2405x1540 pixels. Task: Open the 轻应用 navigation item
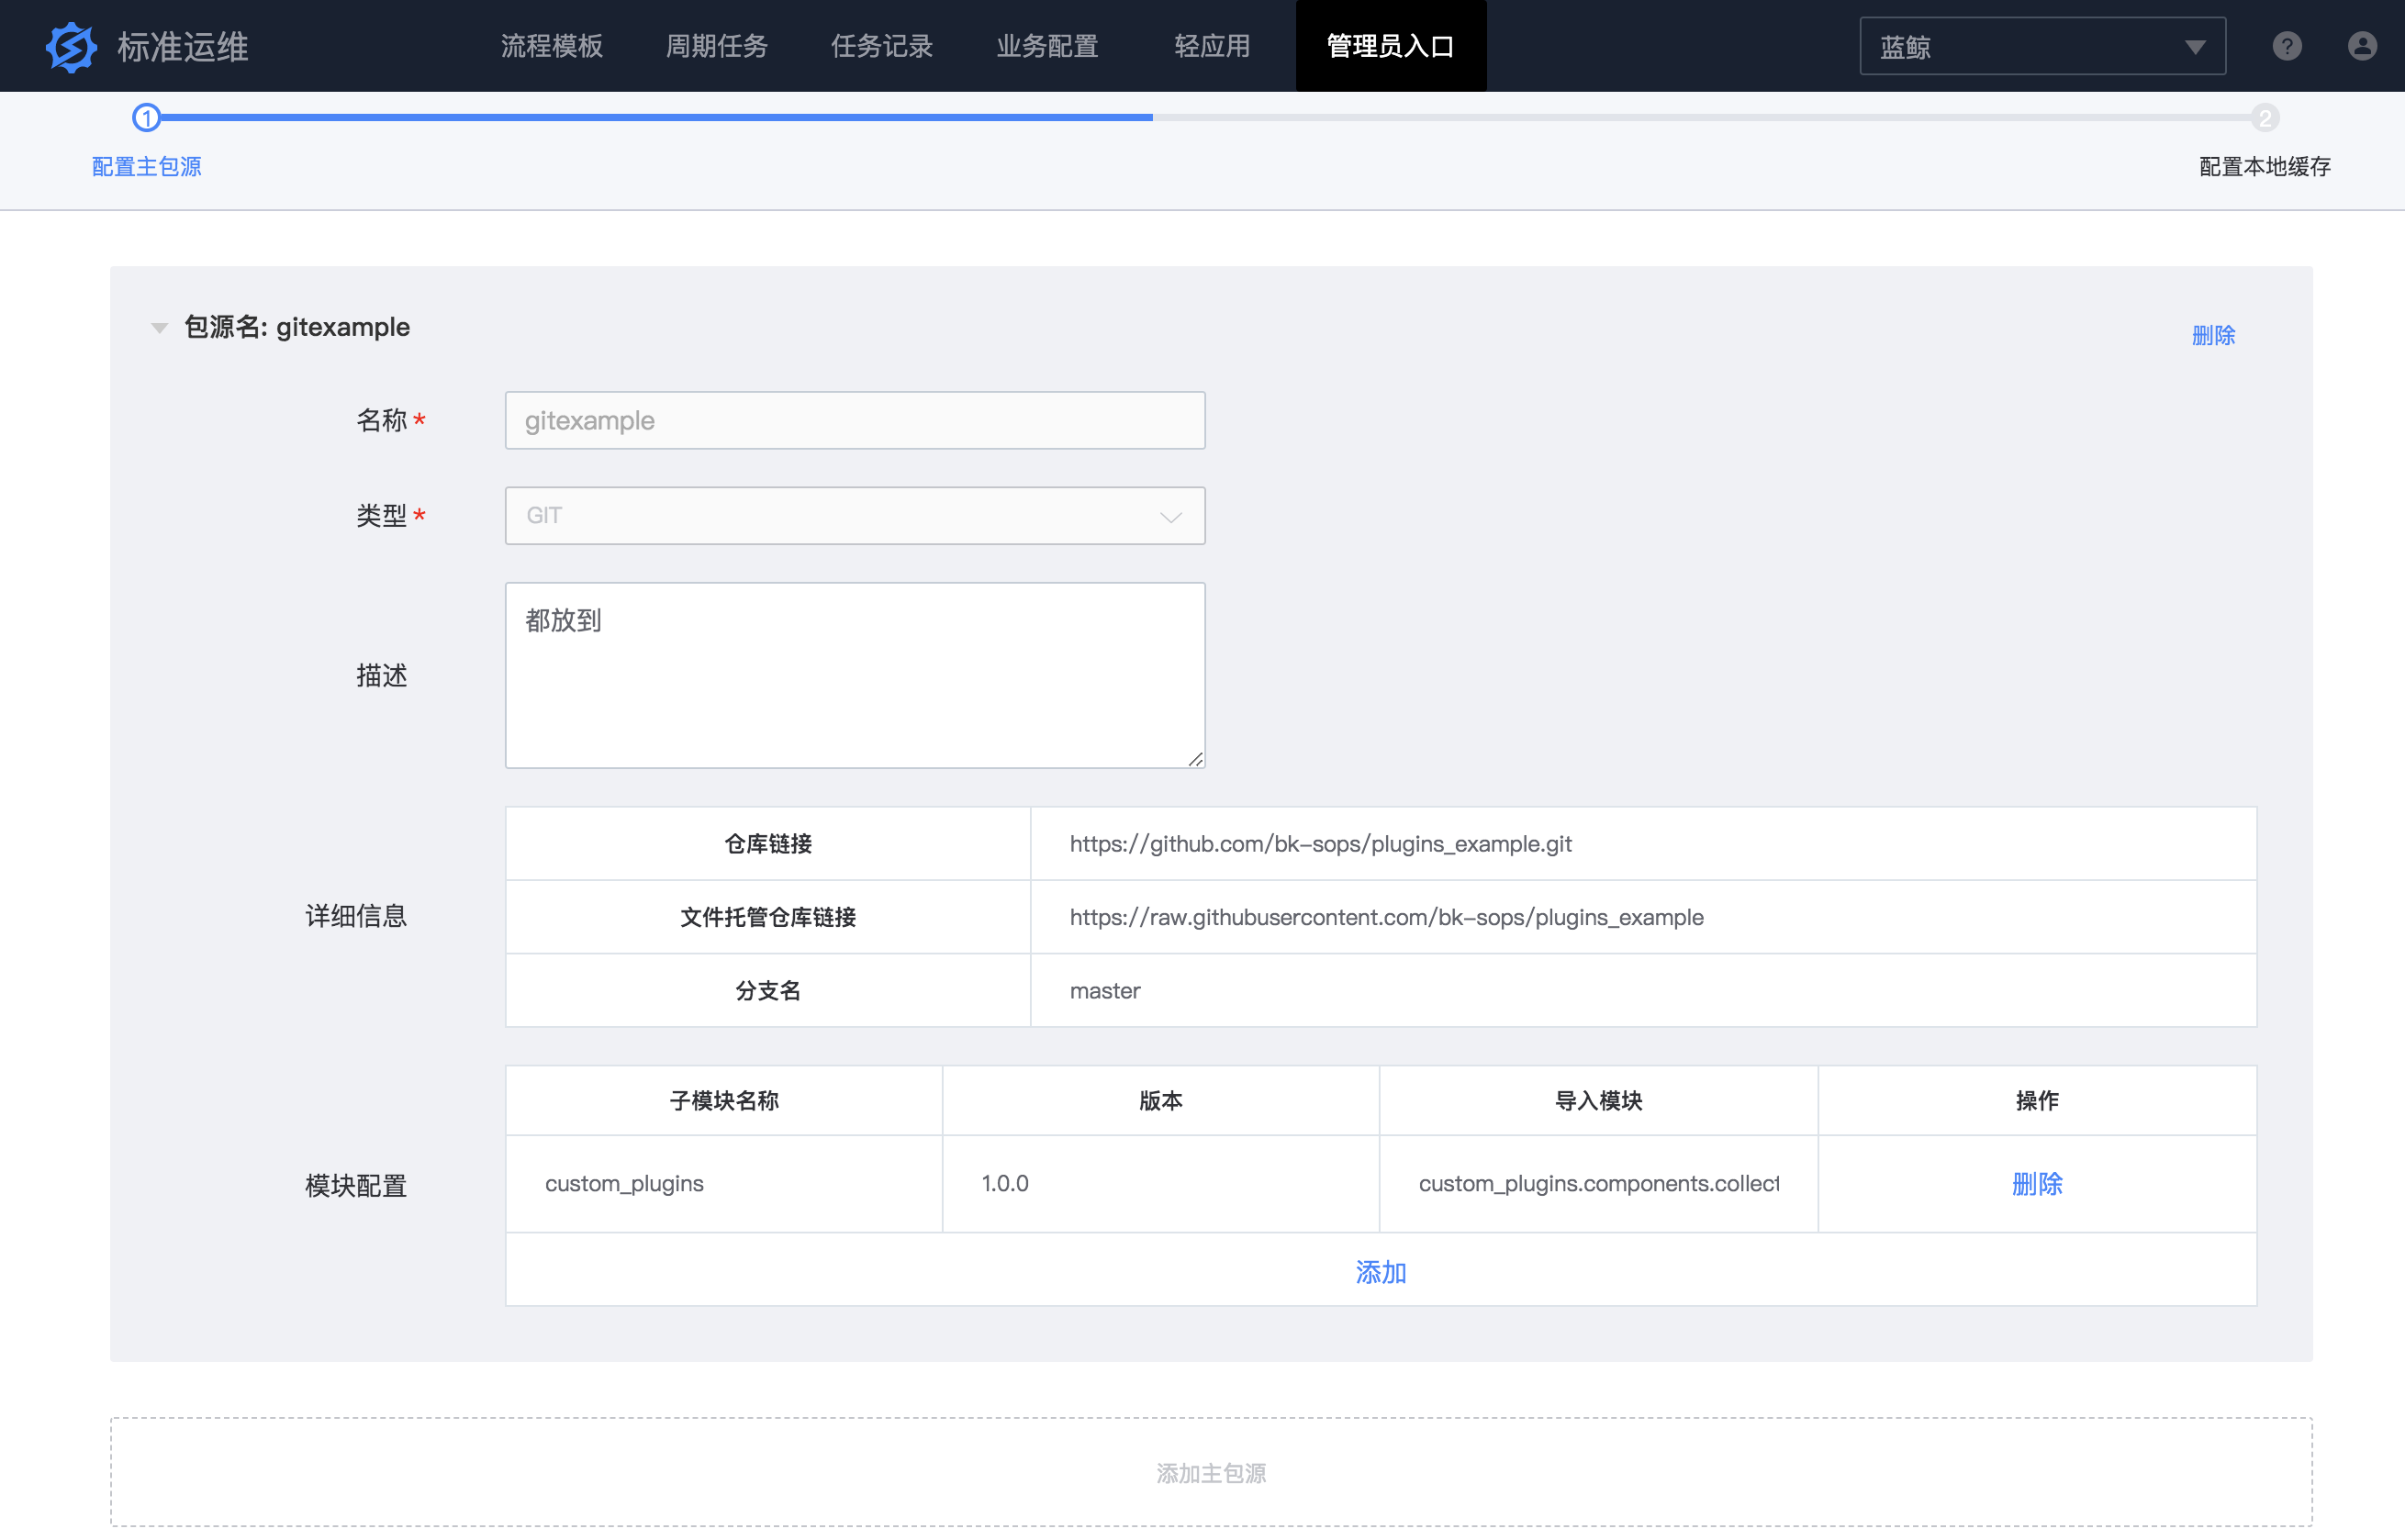(x=1212, y=46)
